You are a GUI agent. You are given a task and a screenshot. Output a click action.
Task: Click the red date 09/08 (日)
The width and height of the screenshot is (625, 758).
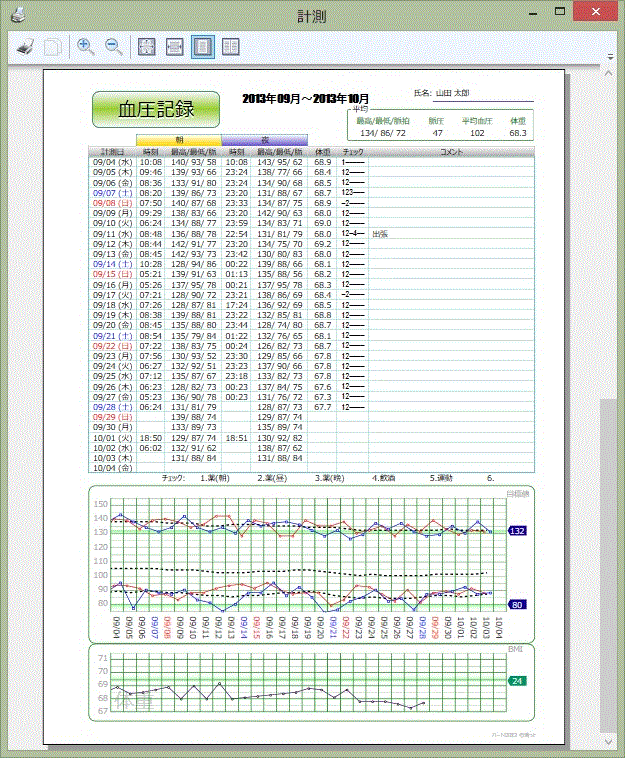point(113,203)
